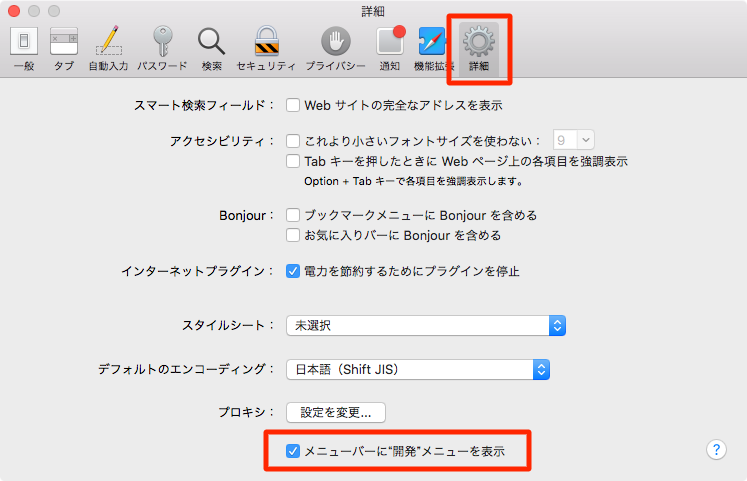This screenshot has width=747, height=481.
Task: Open the タブ (Tabs) preferences pane
Action: click(64, 49)
